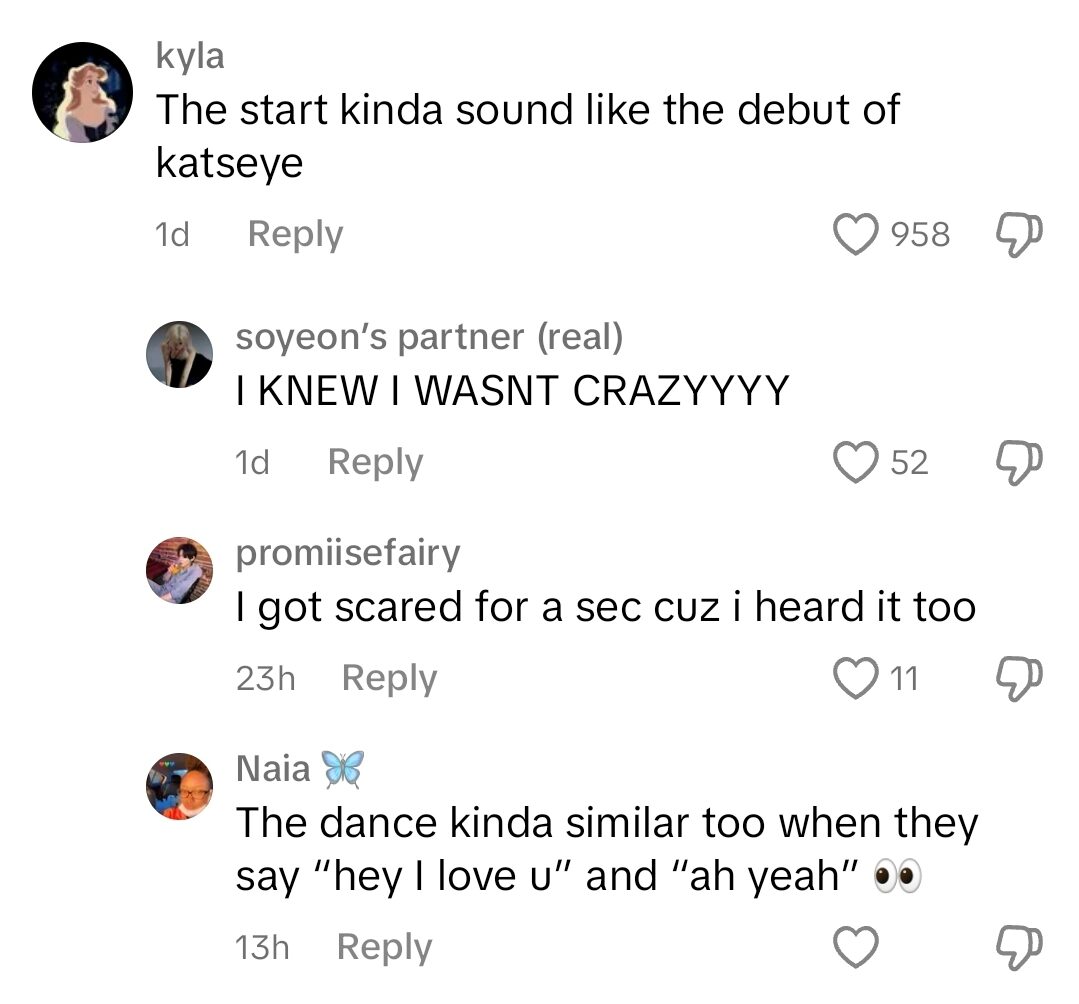
Task: Dislike soyeon's partner's comment
Action: click(1020, 461)
